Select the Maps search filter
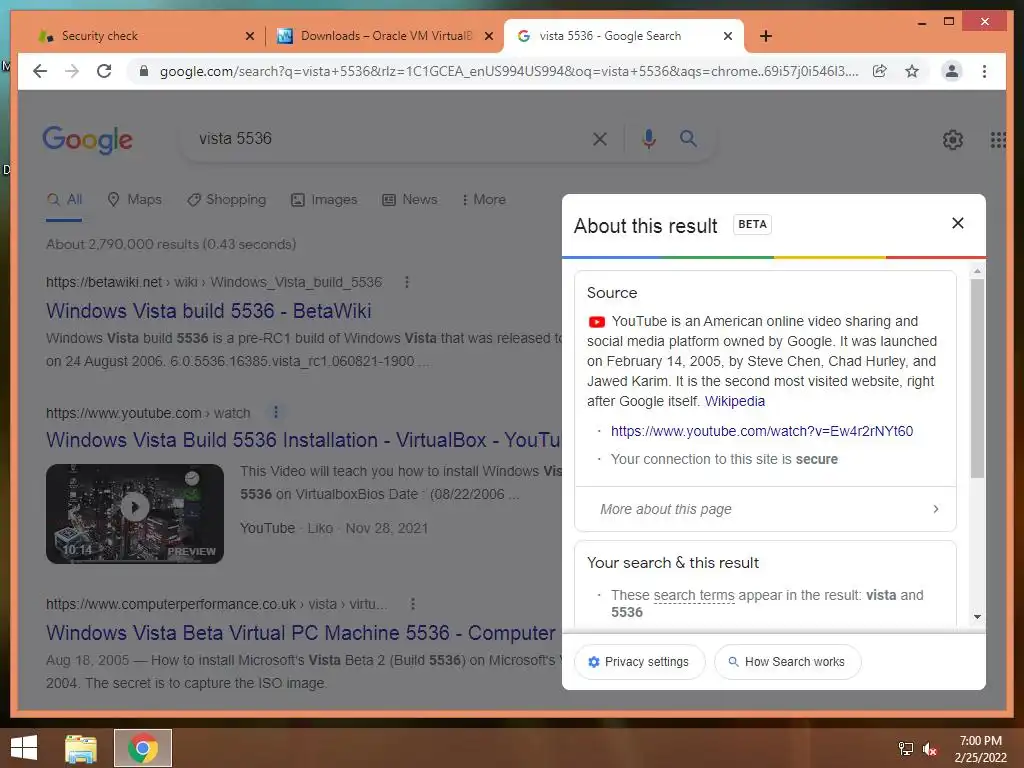 (x=134, y=200)
